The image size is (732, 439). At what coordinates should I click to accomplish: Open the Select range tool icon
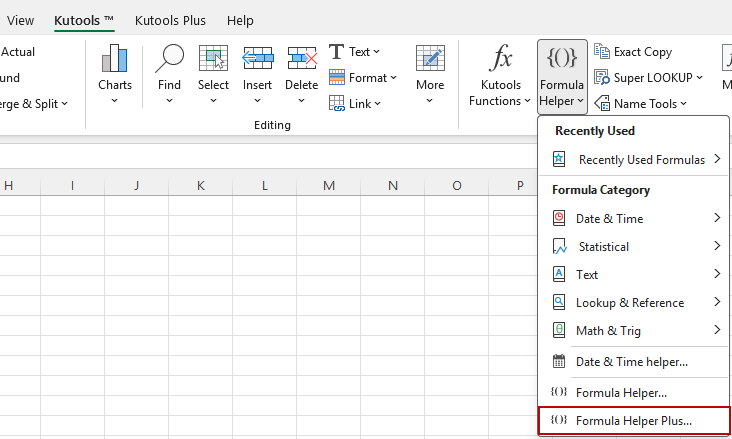[213, 58]
